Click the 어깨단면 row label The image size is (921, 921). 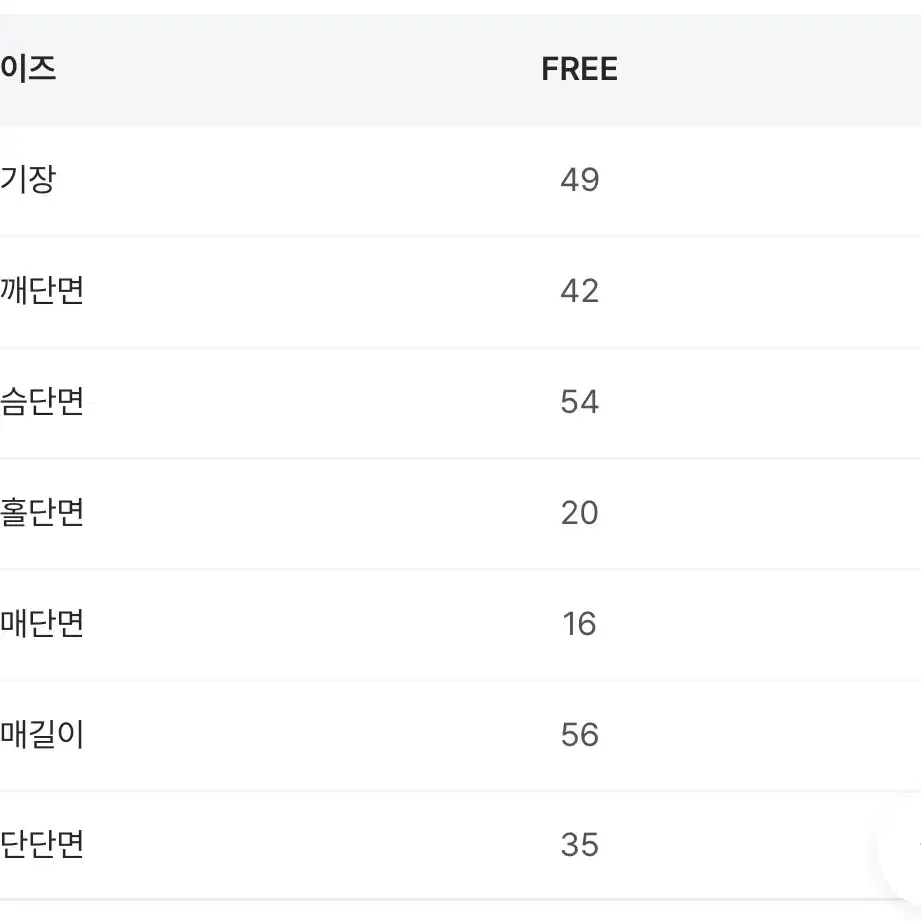[x=42, y=291]
